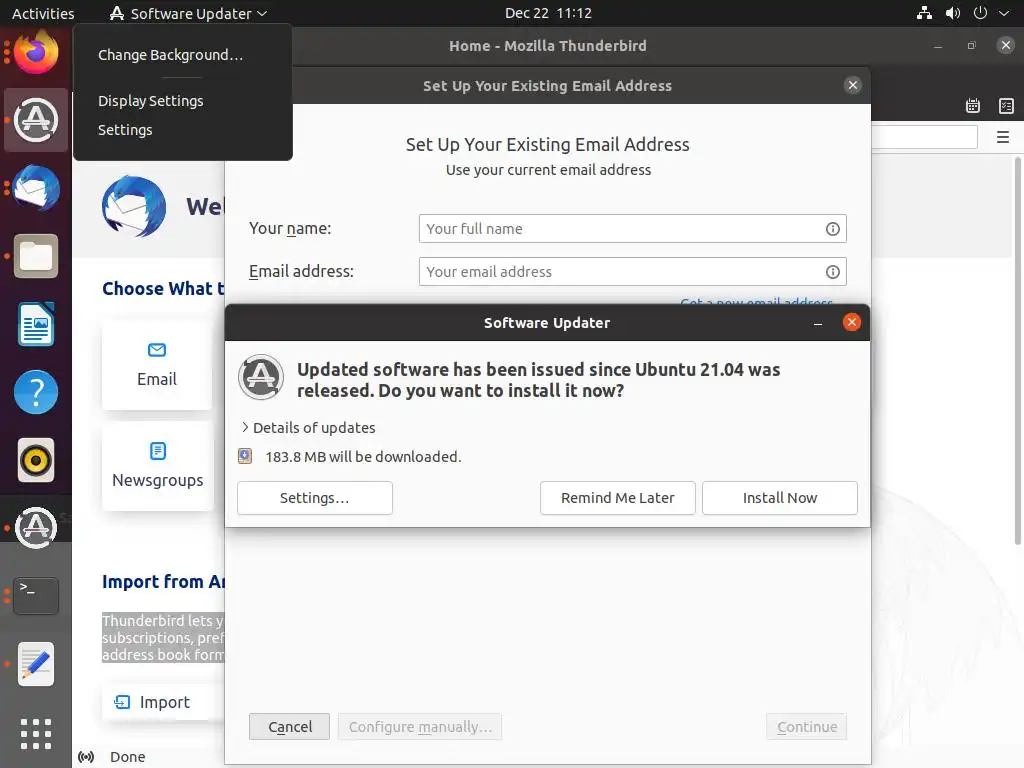
Task: Click Continue in email setup dialog
Action: pyautogui.click(x=807, y=727)
